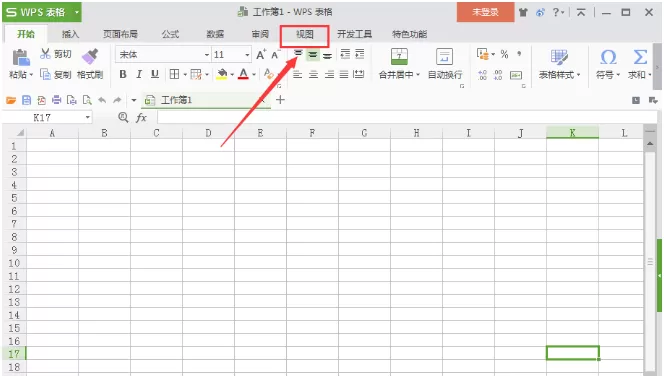Increase font size with the A+ icon

click(x=261, y=54)
